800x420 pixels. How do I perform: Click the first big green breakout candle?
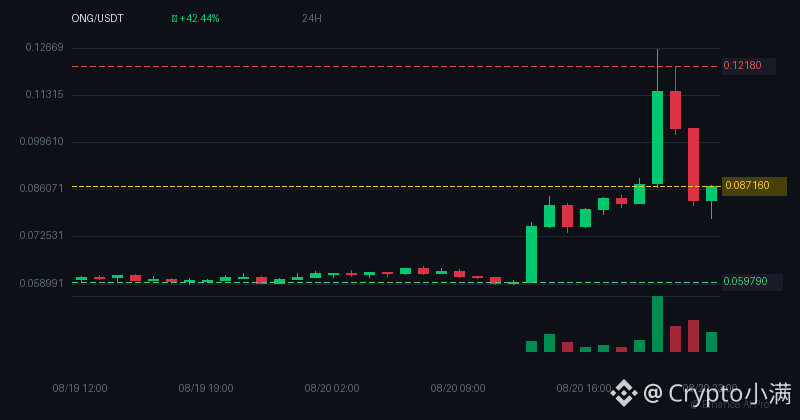point(531,254)
